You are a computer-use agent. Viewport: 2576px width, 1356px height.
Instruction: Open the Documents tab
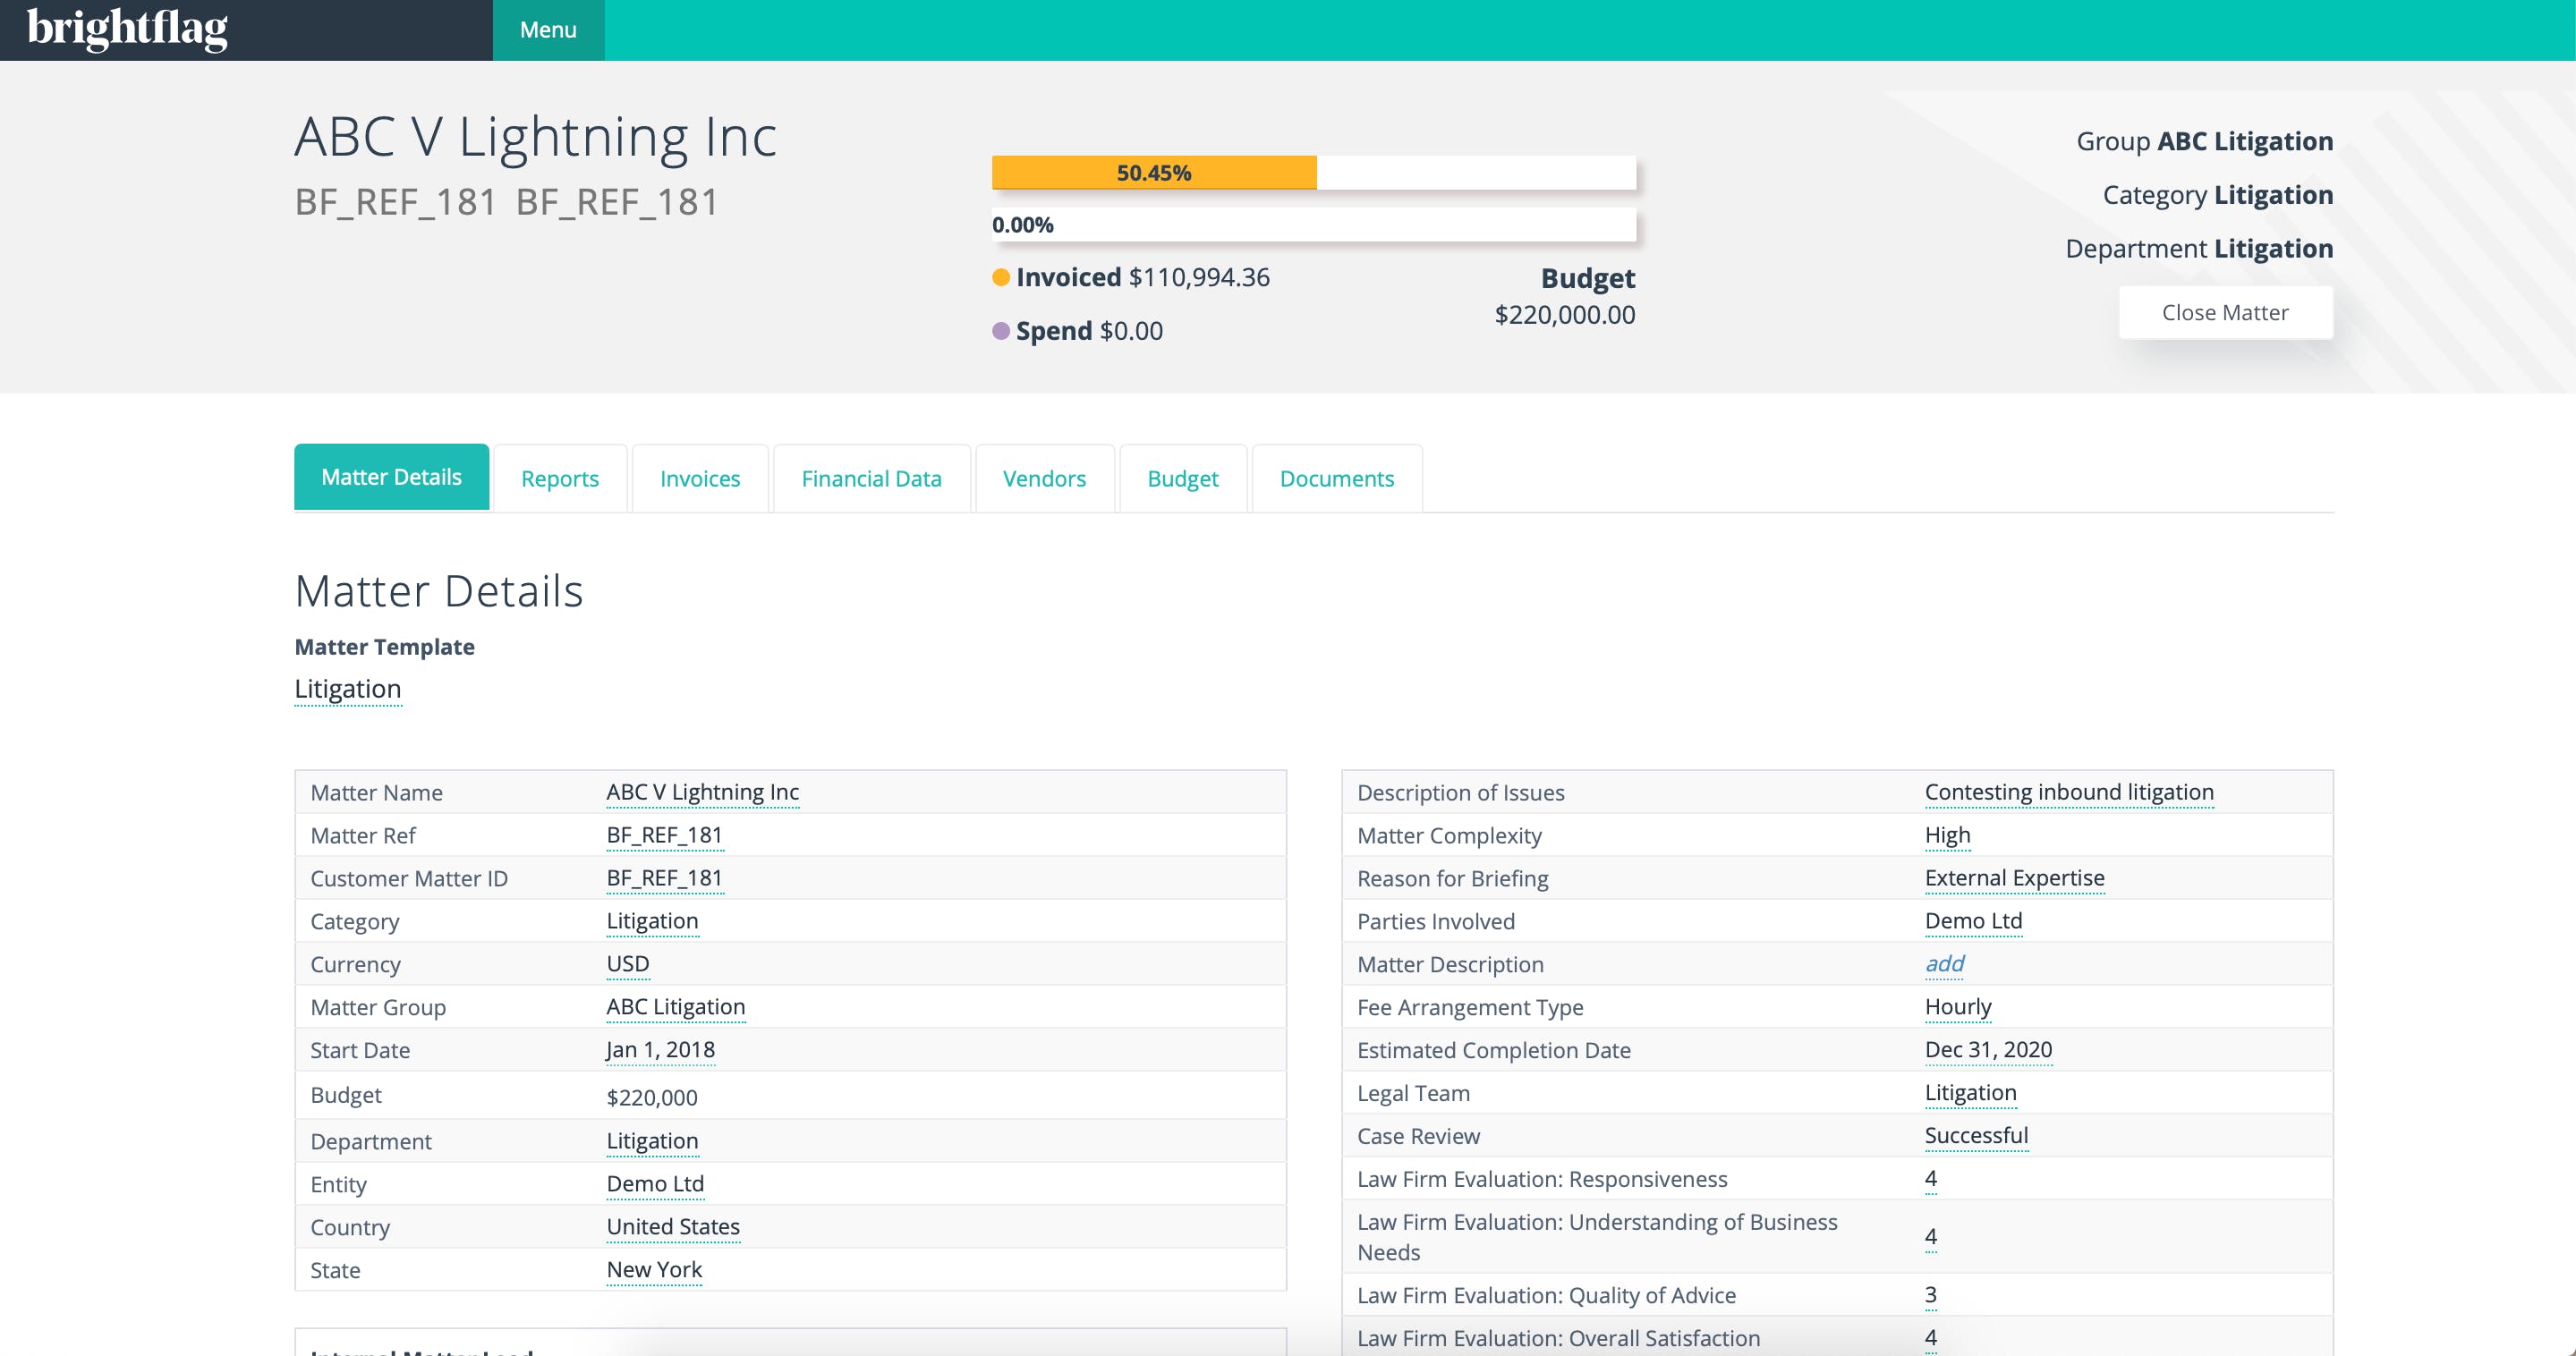tap(1336, 479)
